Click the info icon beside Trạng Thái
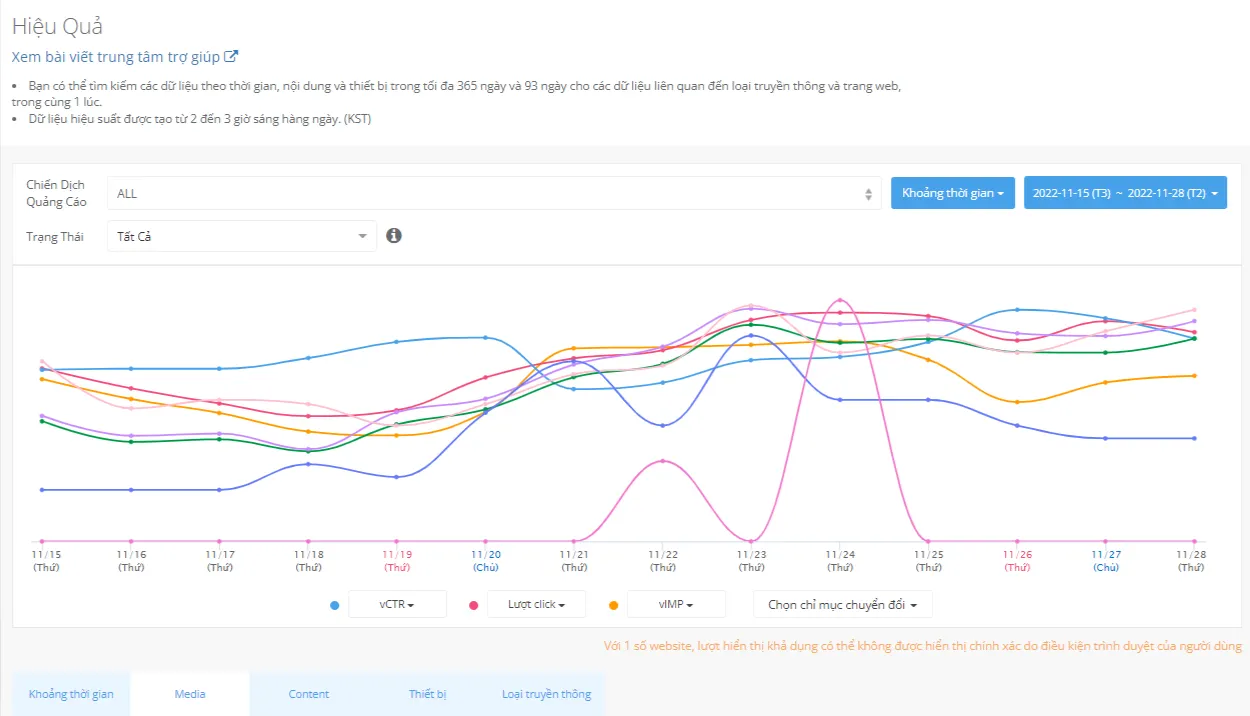 pyautogui.click(x=394, y=235)
